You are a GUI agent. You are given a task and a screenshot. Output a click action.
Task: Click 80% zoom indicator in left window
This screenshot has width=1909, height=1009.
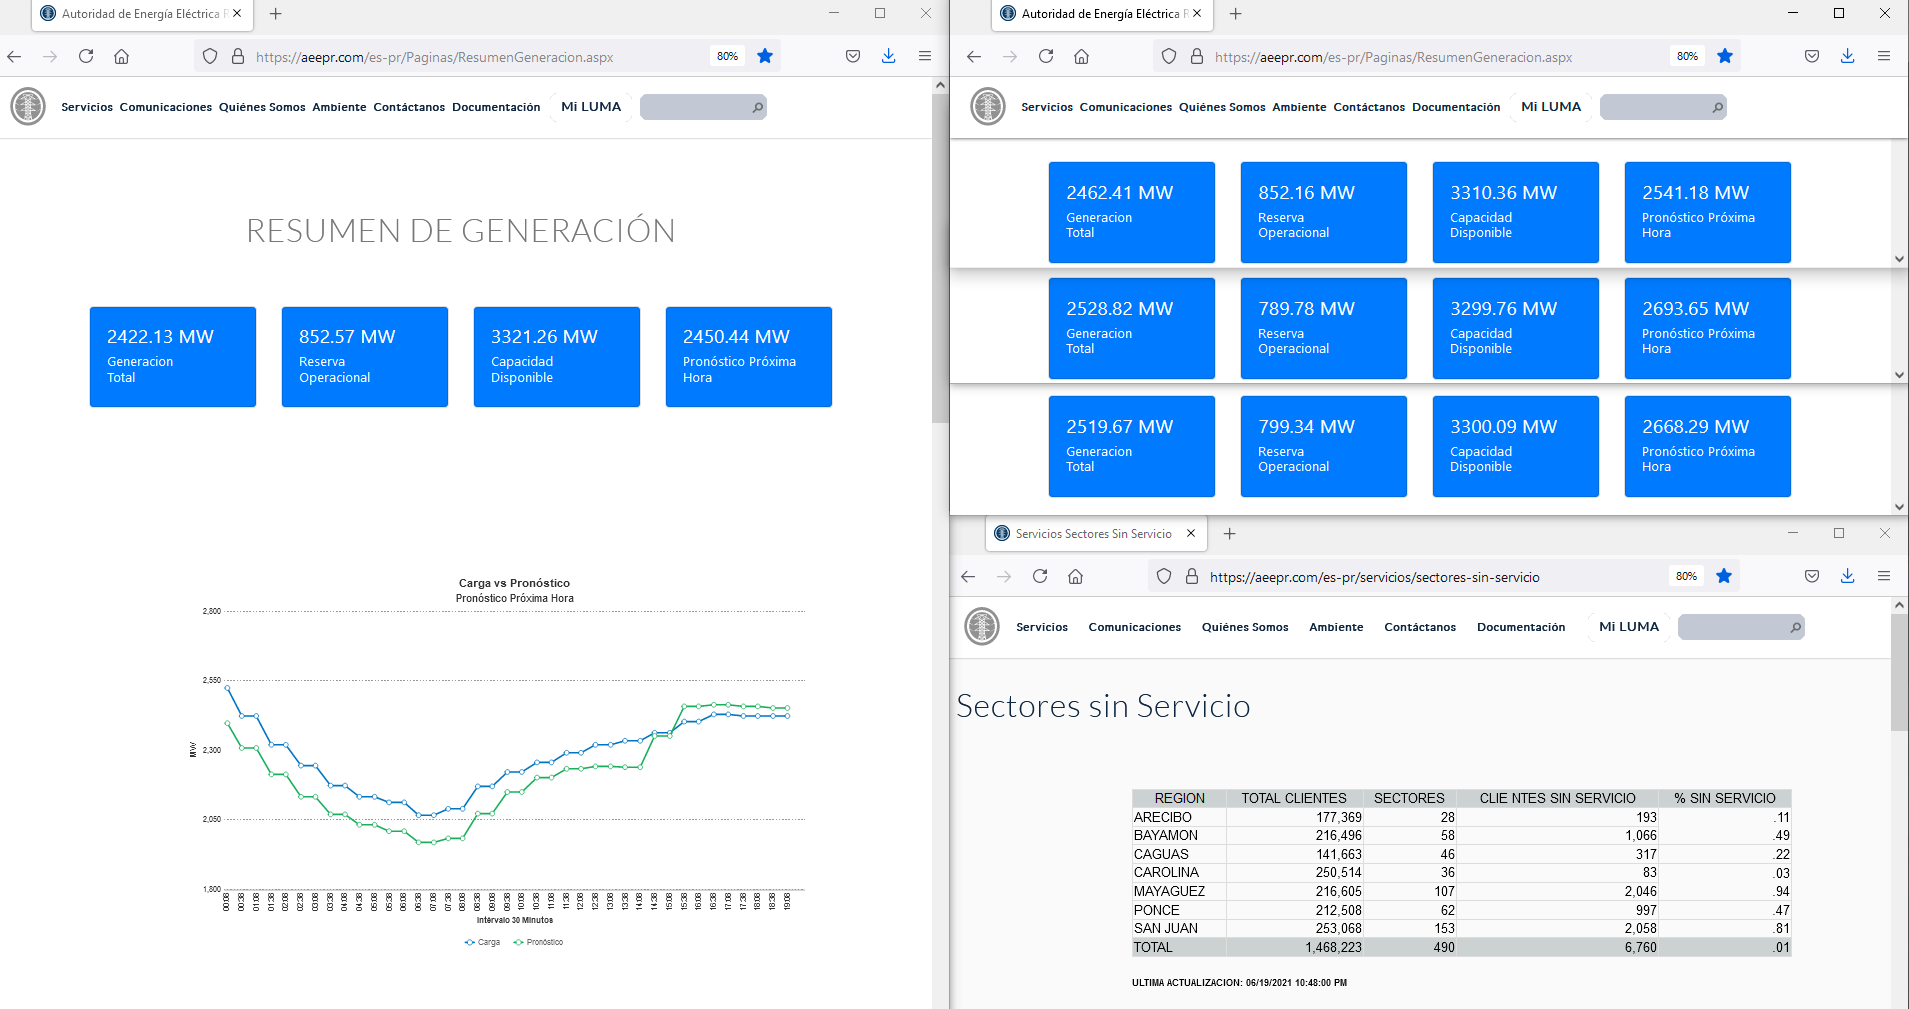(x=728, y=56)
